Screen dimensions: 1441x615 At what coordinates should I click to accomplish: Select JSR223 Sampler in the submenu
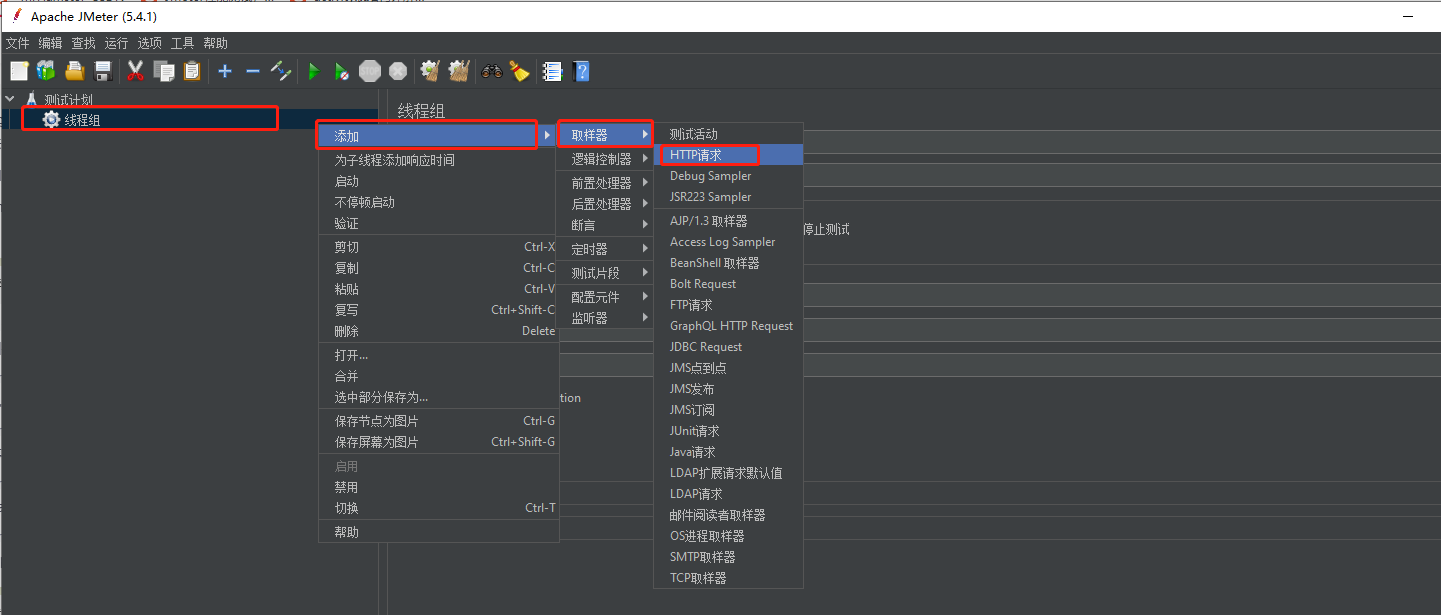click(729, 197)
